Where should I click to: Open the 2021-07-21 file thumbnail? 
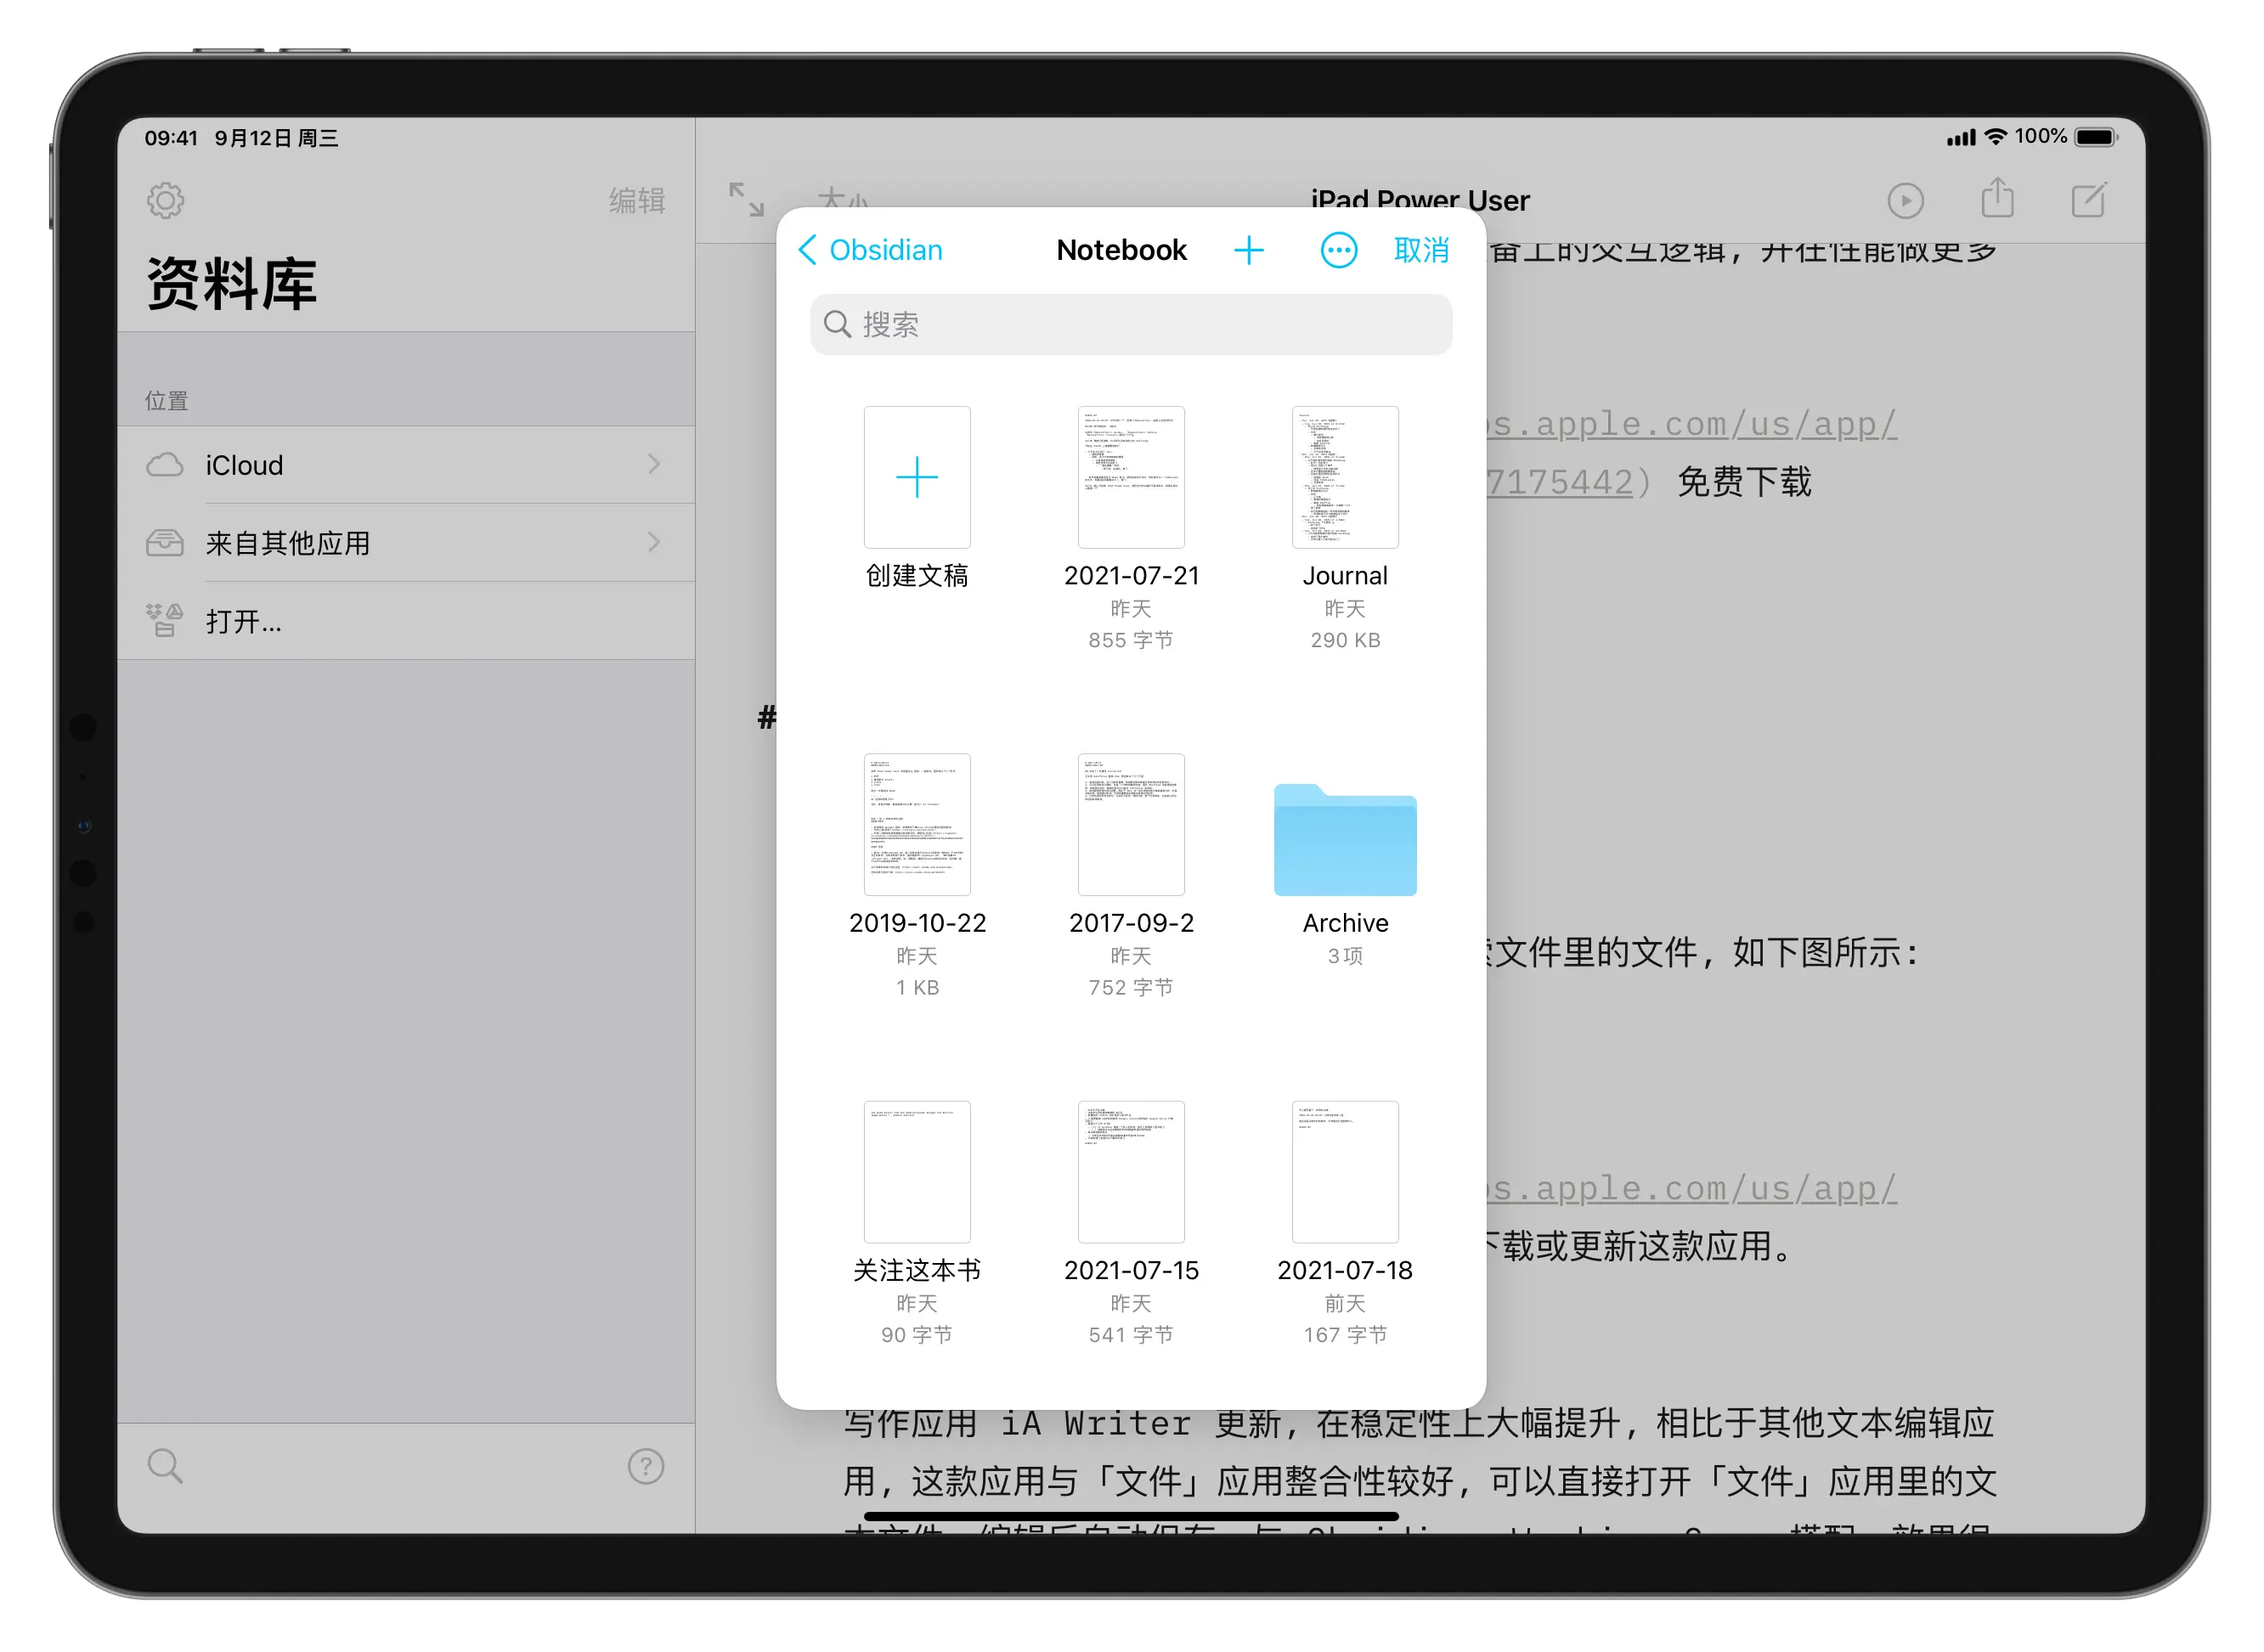click(1131, 478)
